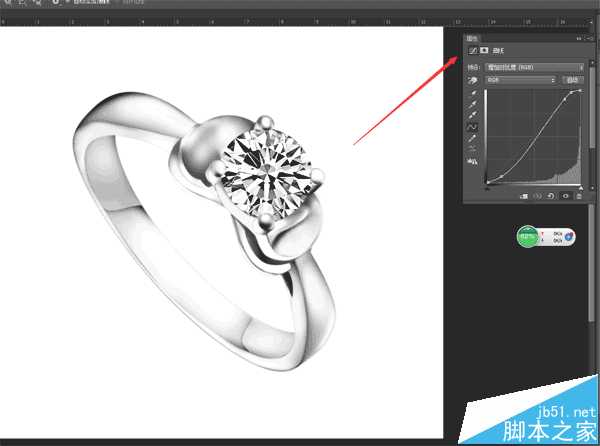Reset curves to adjustment defaults
The height and width of the screenshot is (446, 600).
click(x=551, y=196)
